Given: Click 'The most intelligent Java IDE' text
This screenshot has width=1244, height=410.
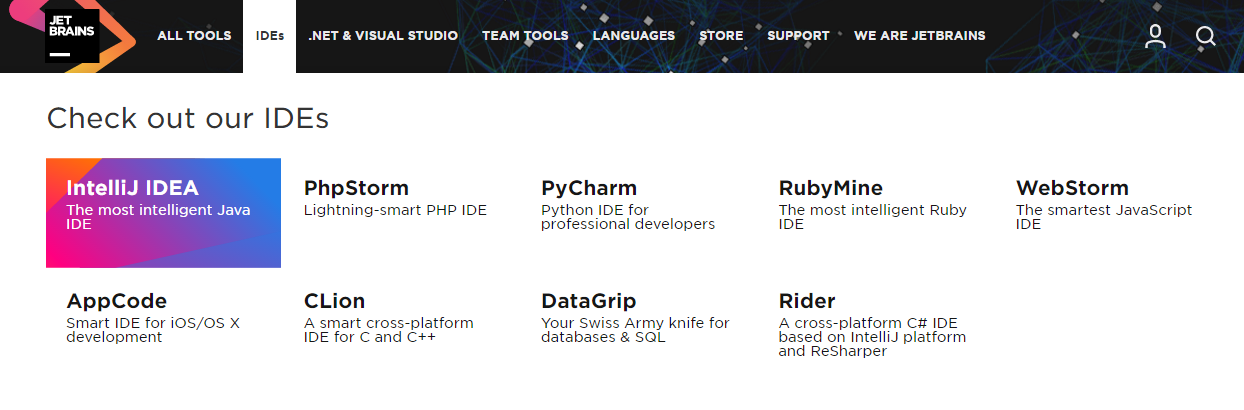Looking at the screenshot, I should pyautogui.click(x=158, y=217).
